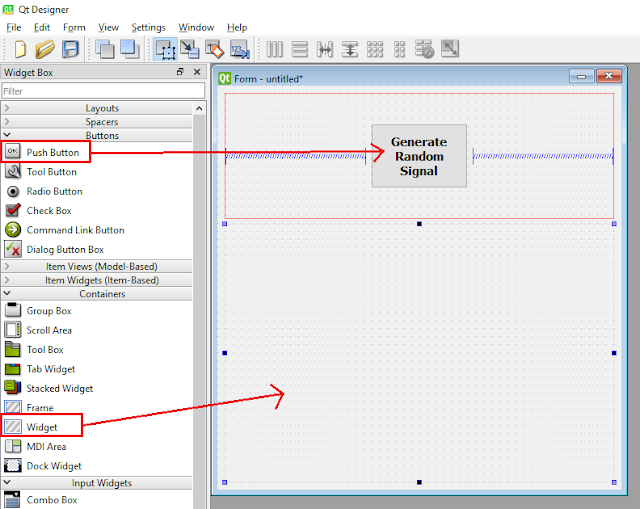Switch to Edit Signals/Slots mode
The width and height of the screenshot is (640, 509).
point(190,49)
